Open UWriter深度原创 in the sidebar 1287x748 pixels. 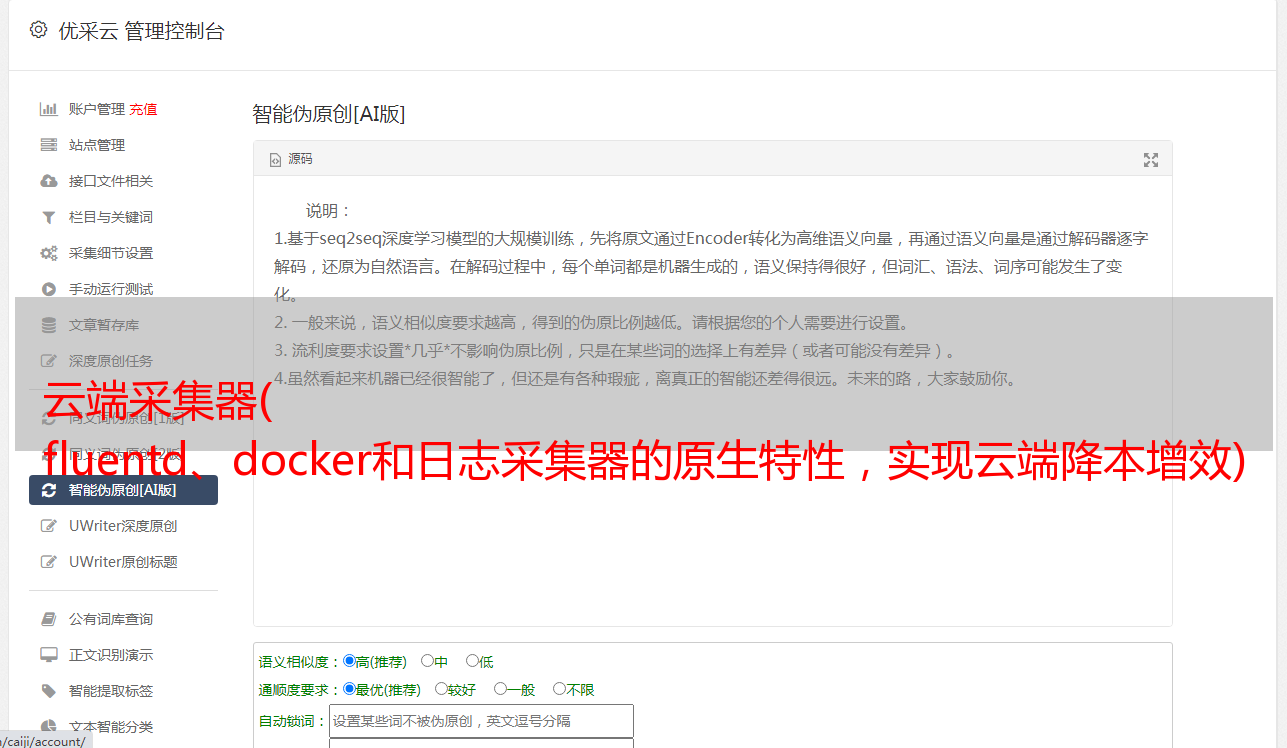pos(123,526)
